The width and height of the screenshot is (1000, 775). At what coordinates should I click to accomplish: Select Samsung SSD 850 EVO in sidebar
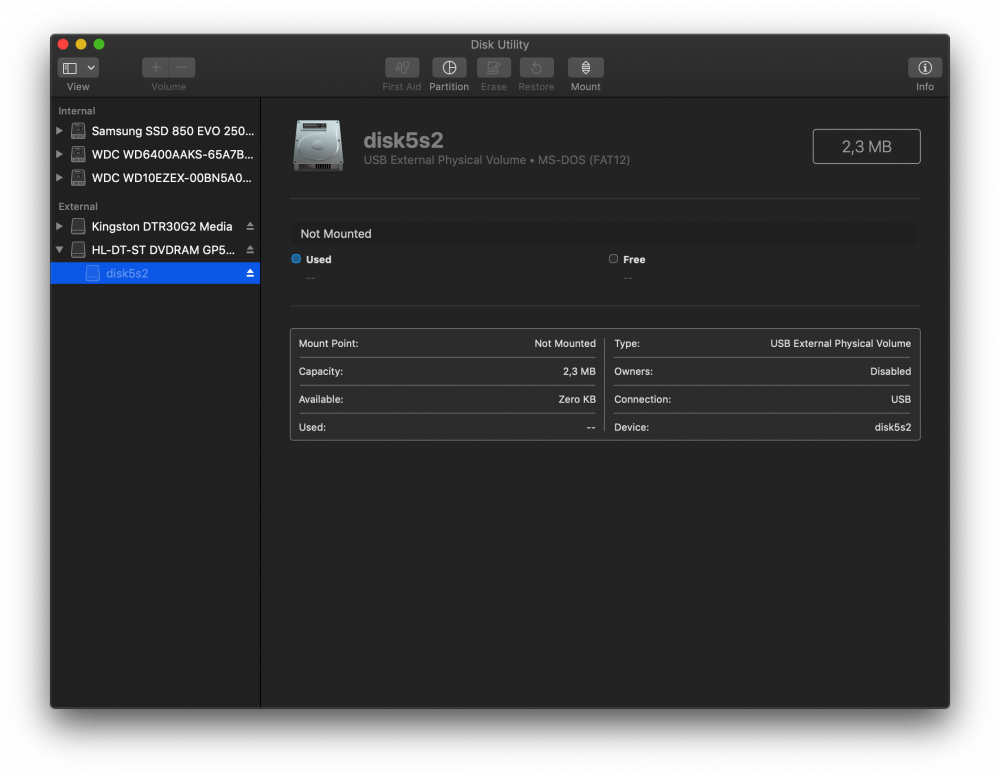point(155,131)
